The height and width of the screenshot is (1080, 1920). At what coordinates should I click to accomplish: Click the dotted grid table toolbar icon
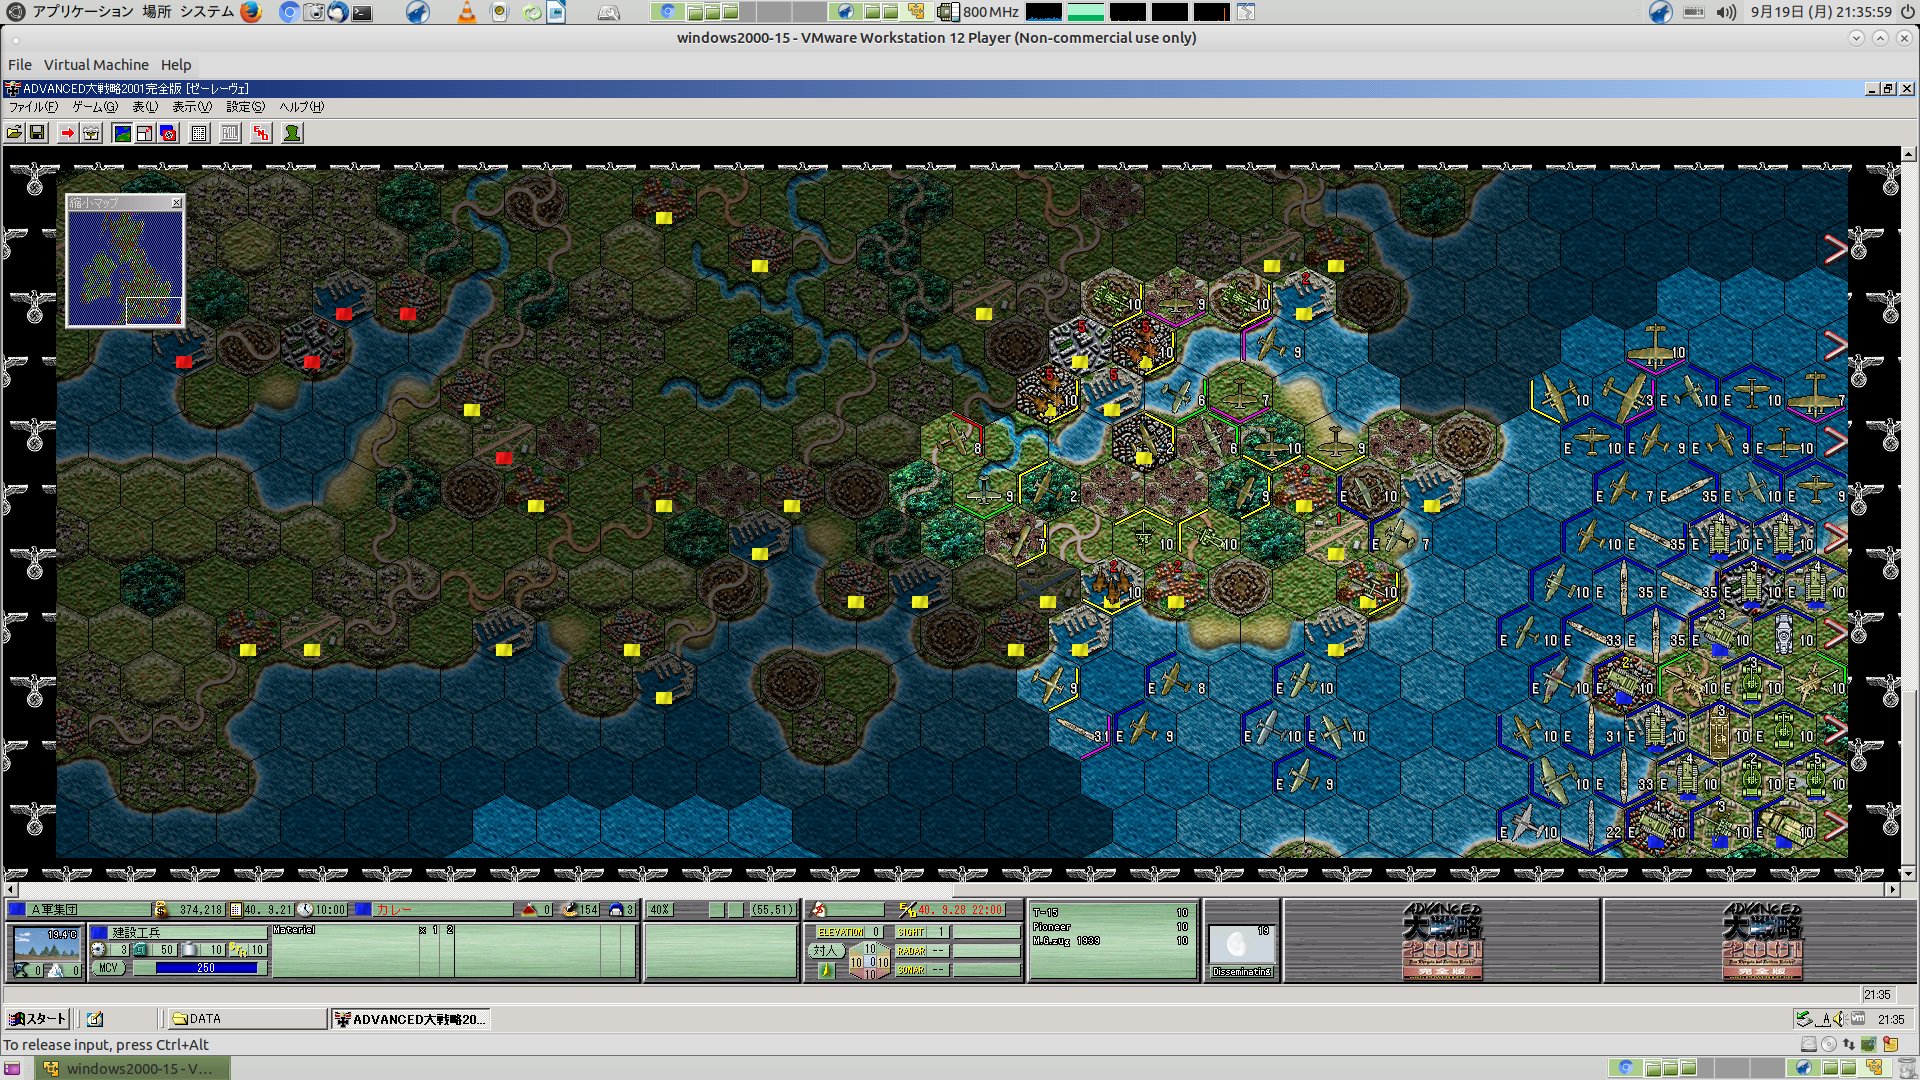click(199, 133)
